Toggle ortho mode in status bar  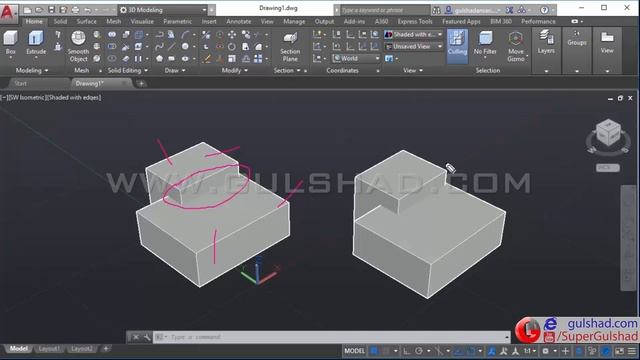pos(407,351)
